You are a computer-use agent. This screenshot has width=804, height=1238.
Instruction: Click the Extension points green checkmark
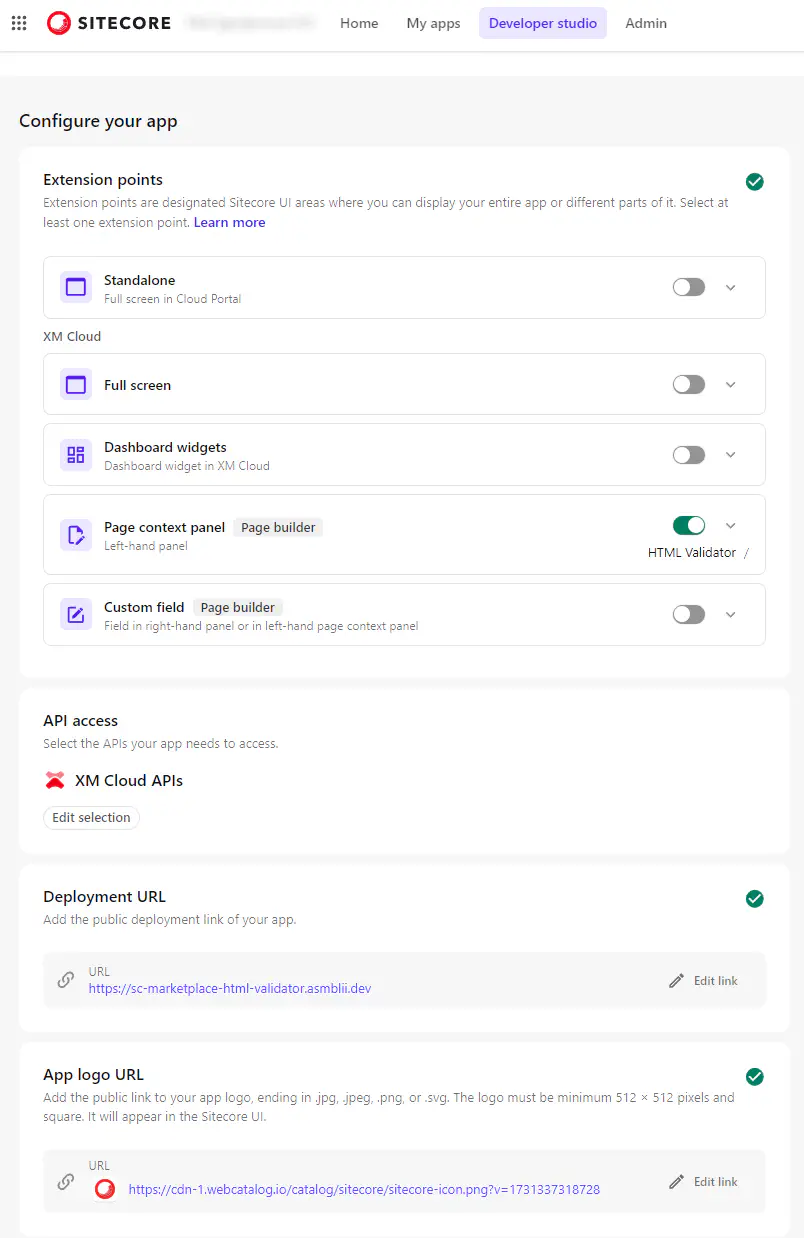[755, 181]
